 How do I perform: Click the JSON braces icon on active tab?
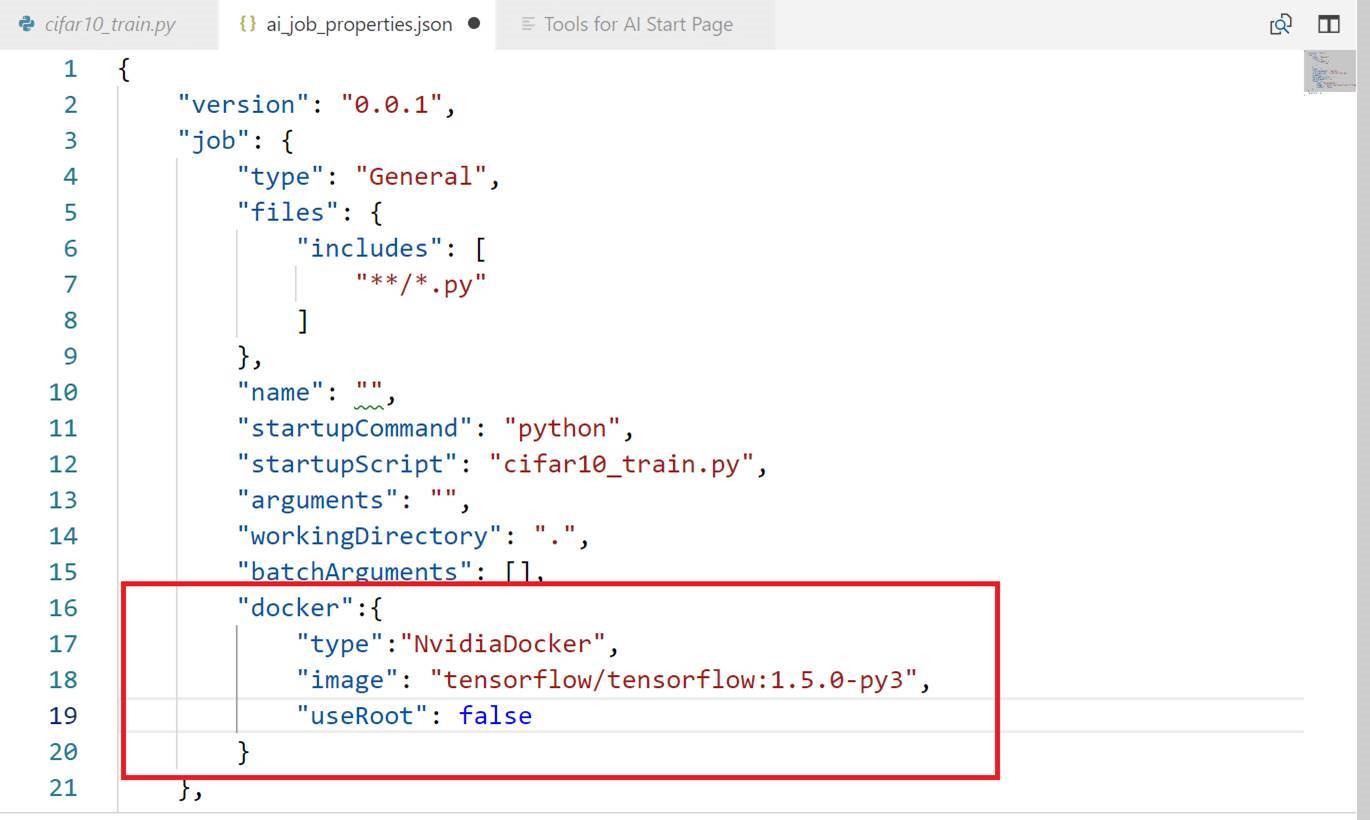pos(247,24)
